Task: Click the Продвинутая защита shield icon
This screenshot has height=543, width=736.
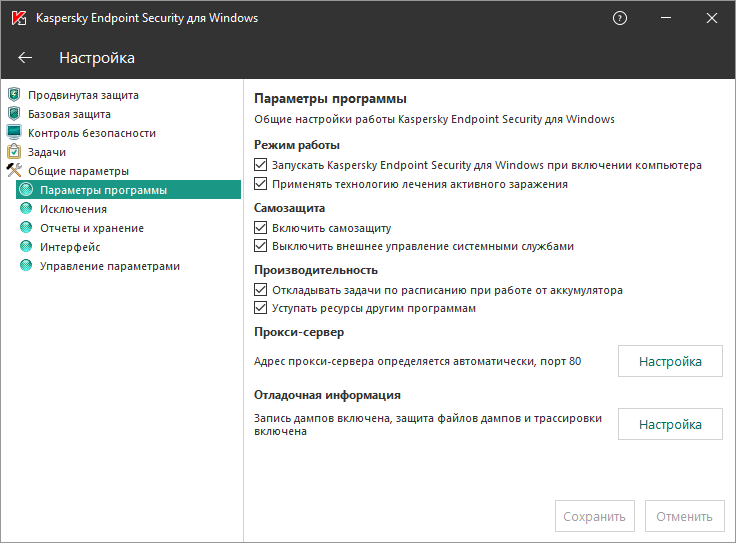Action: tap(14, 95)
